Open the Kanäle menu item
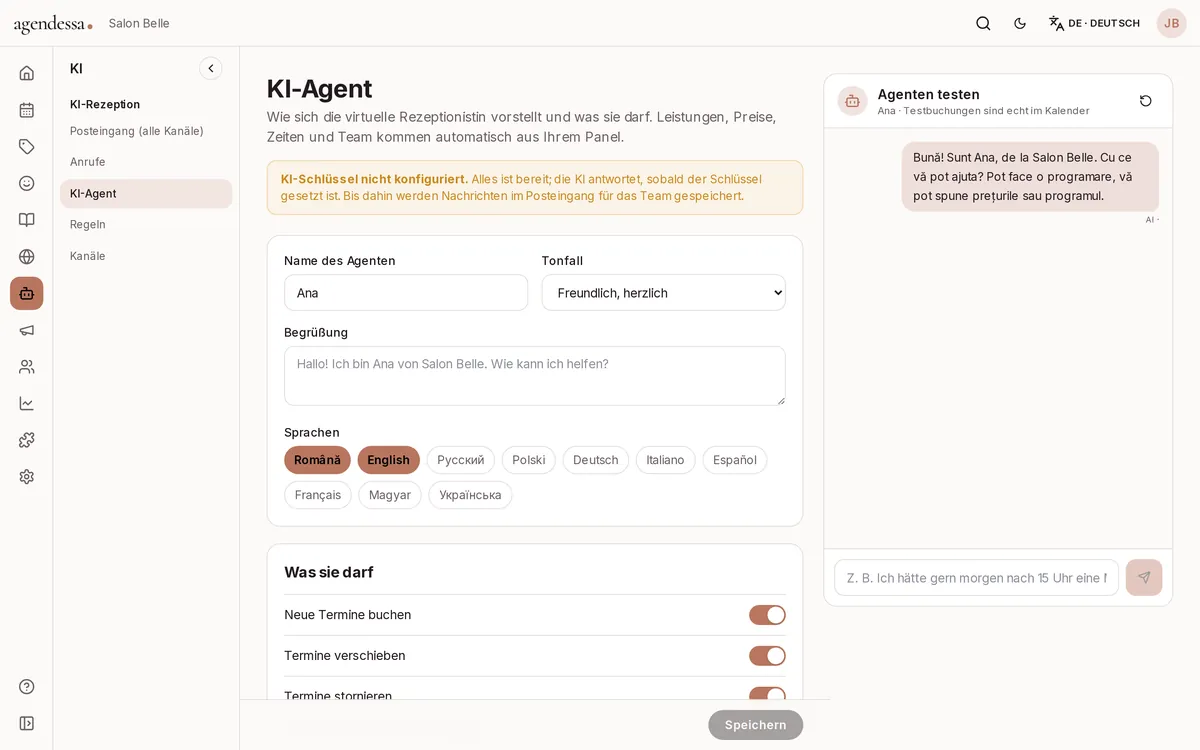 click(146, 256)
